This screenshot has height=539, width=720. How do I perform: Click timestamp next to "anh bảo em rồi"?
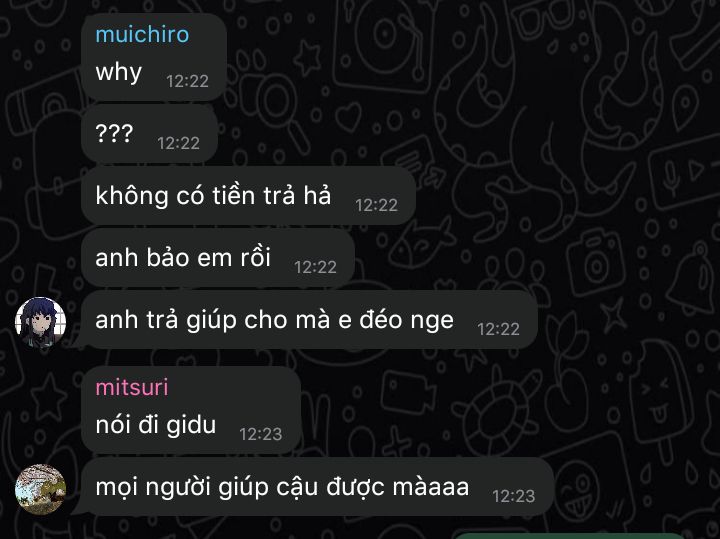click(x=315, y=267)
